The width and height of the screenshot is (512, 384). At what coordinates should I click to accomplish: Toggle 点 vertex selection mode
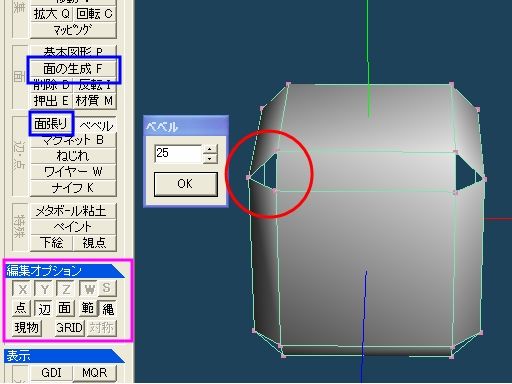[x=22, y=308]
